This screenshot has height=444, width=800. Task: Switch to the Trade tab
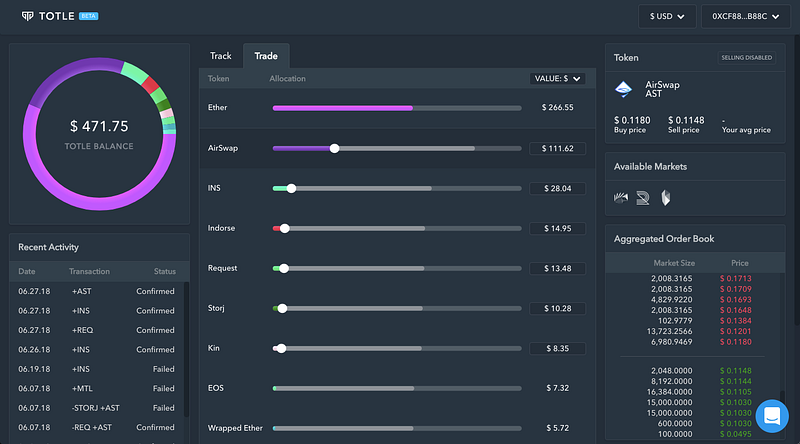[x=266, y=56]
